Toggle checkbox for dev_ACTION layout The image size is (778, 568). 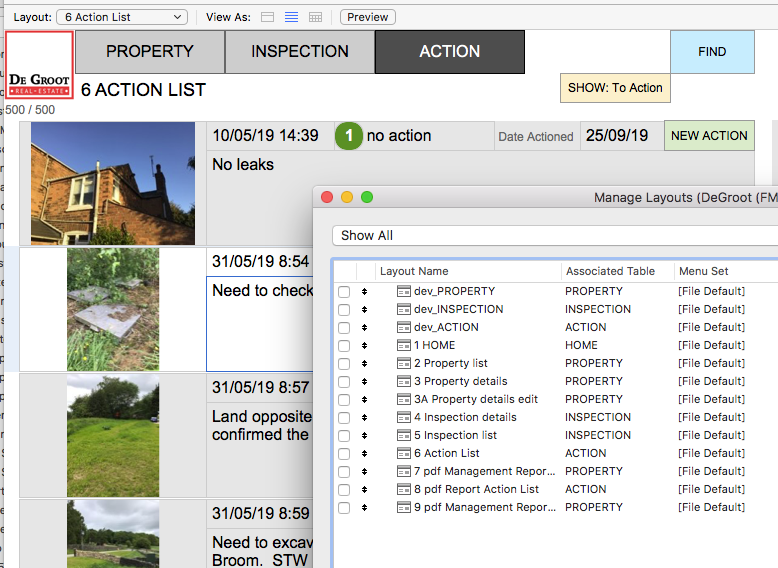344,328
